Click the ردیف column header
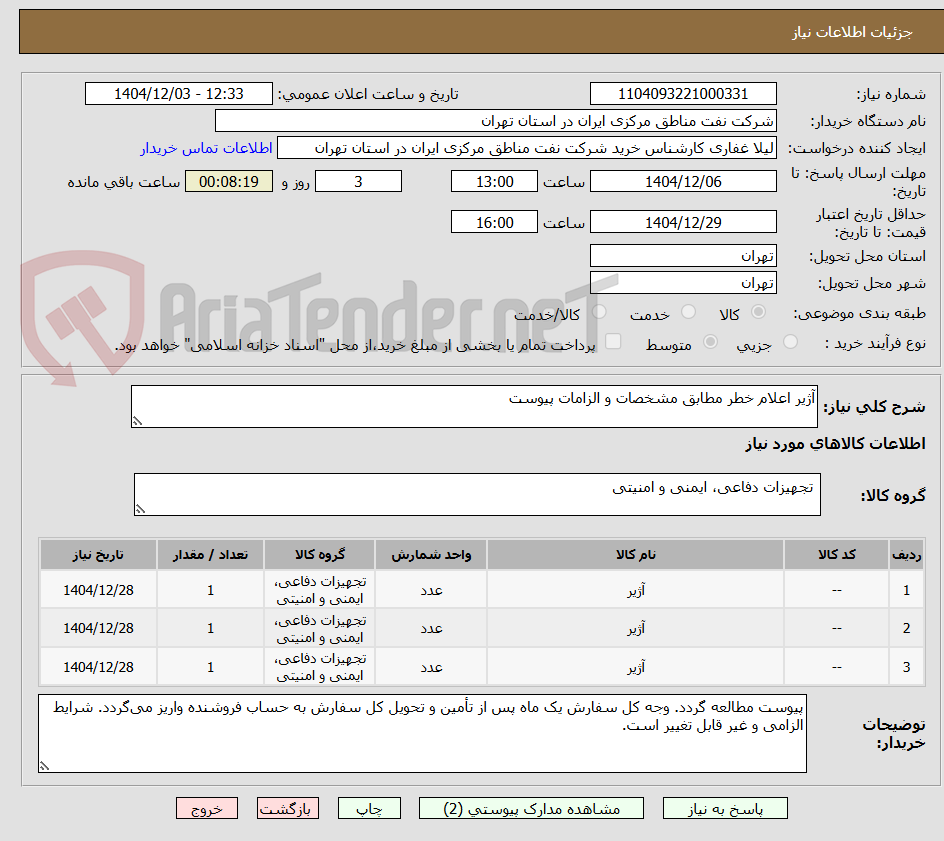 907,554
